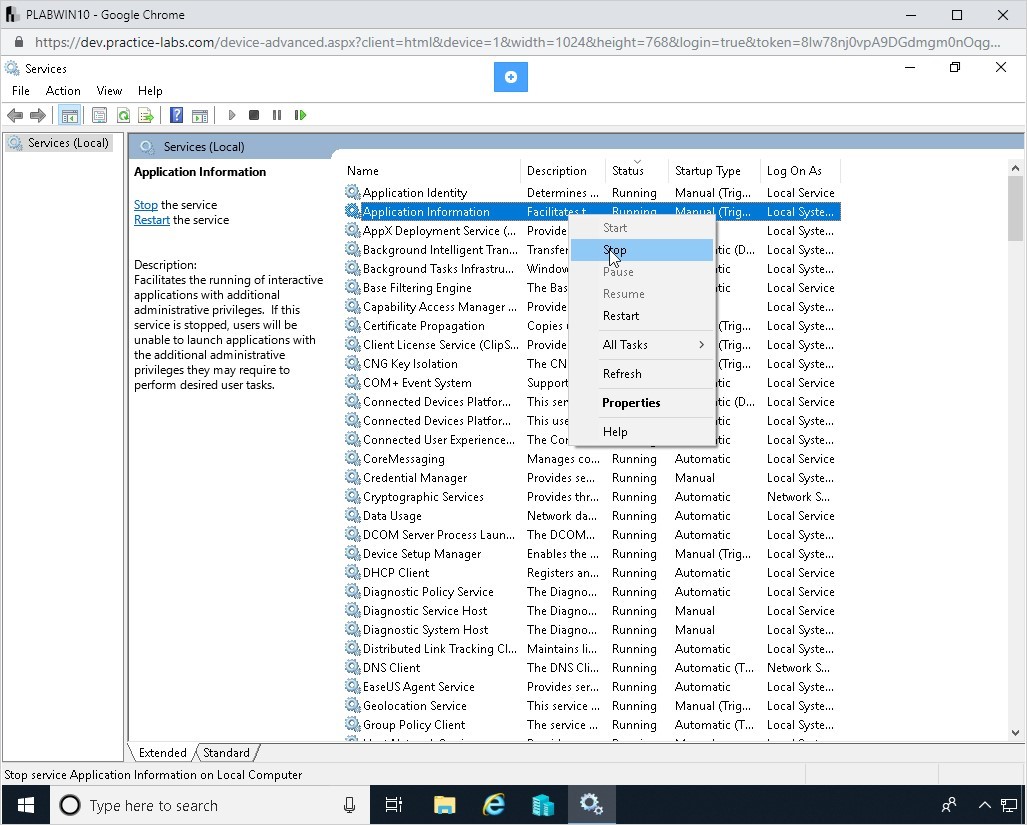Click the vertical scrollbar thumb
Viewport: 1027px width, 825px height.
[1015, 209]
